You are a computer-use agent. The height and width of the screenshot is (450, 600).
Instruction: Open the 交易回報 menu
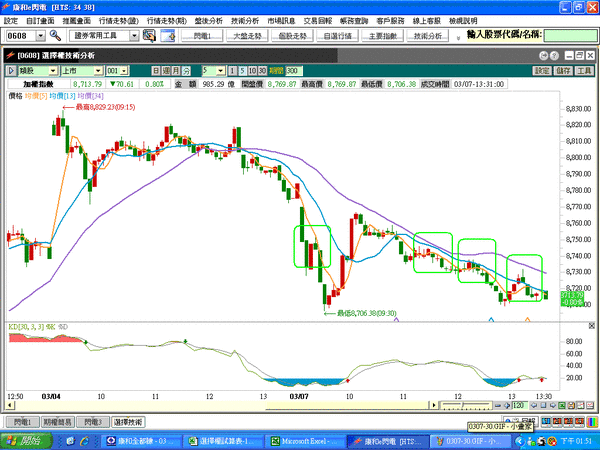[318, 21]
